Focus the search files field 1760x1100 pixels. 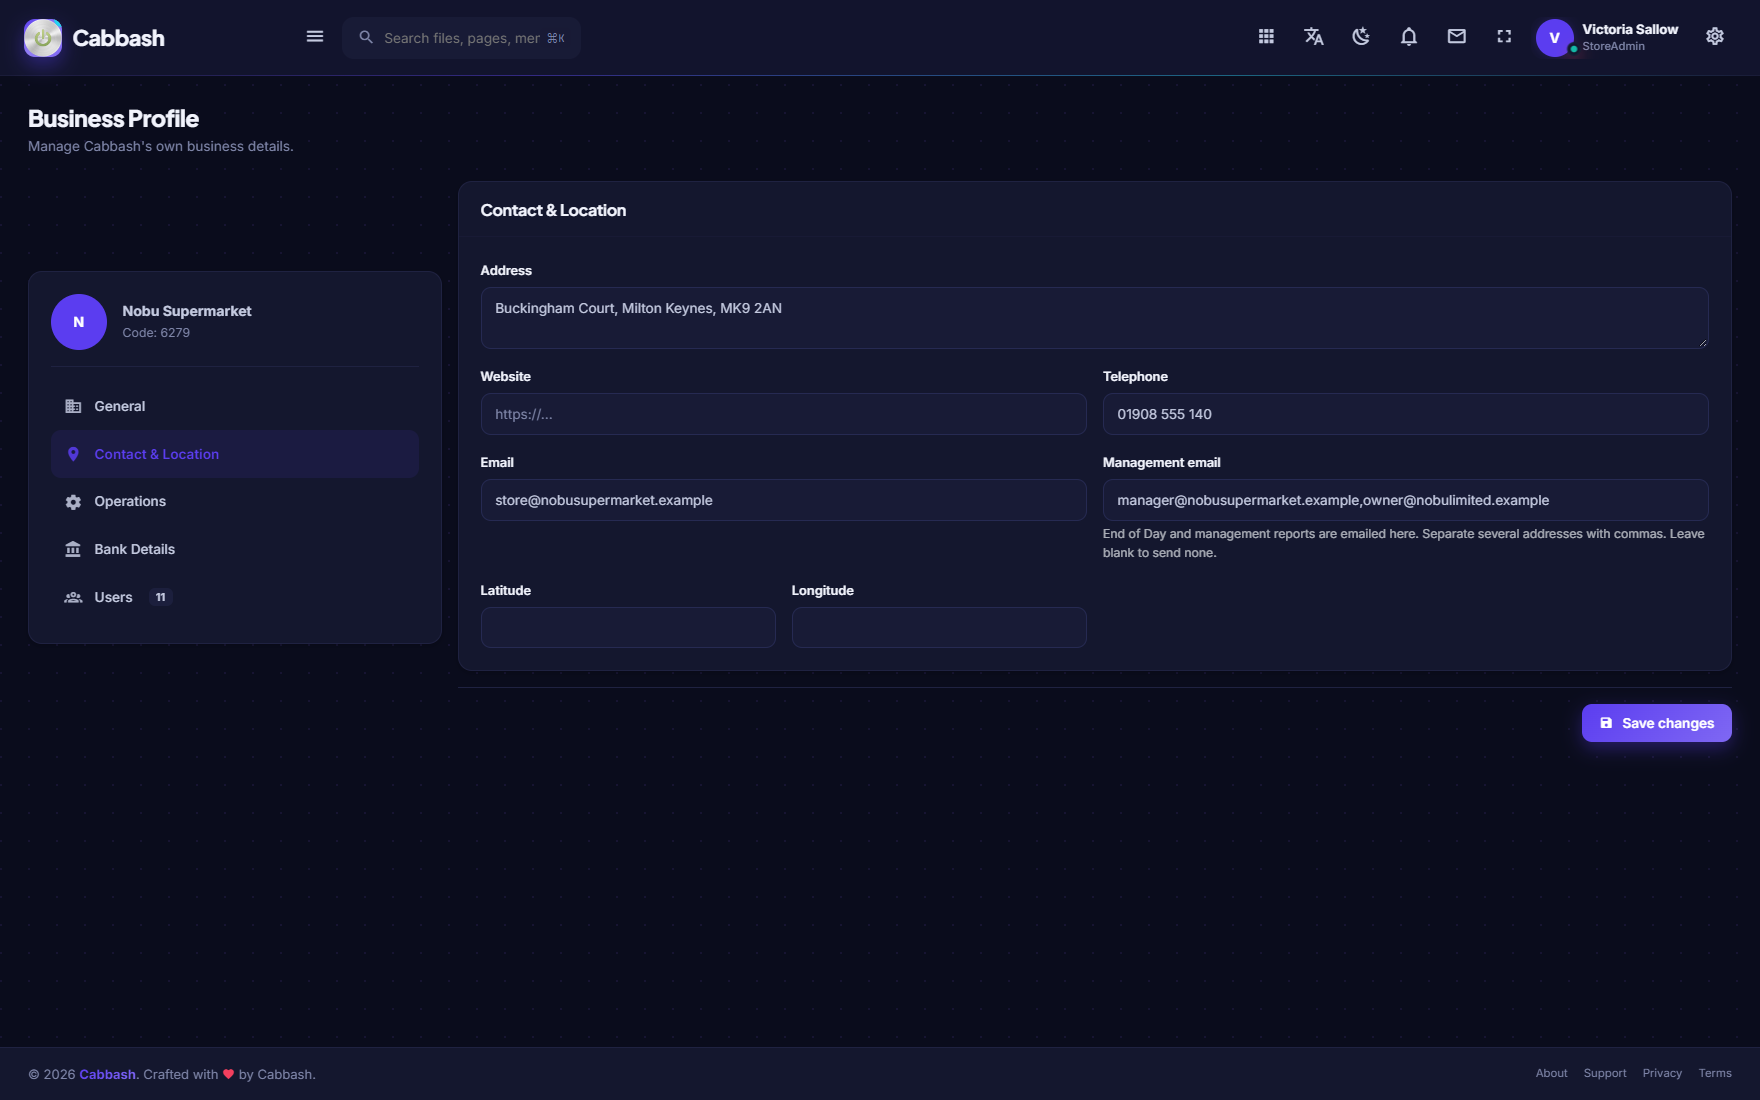(x=462, y=38)
